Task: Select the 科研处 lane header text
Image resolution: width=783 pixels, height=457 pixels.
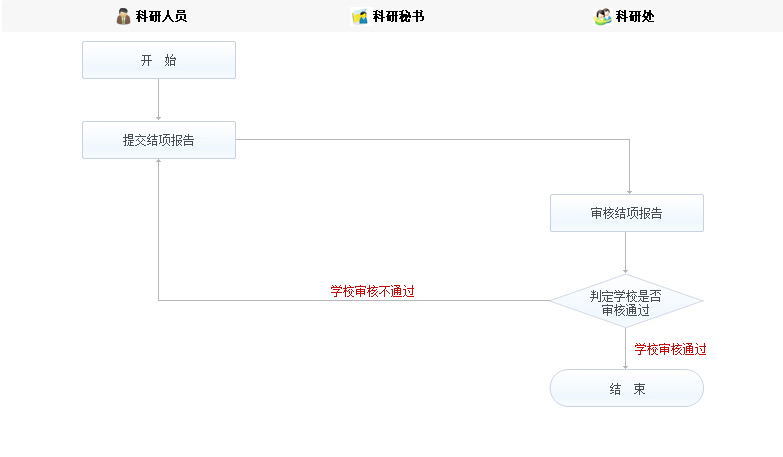Action: [635, 16]
